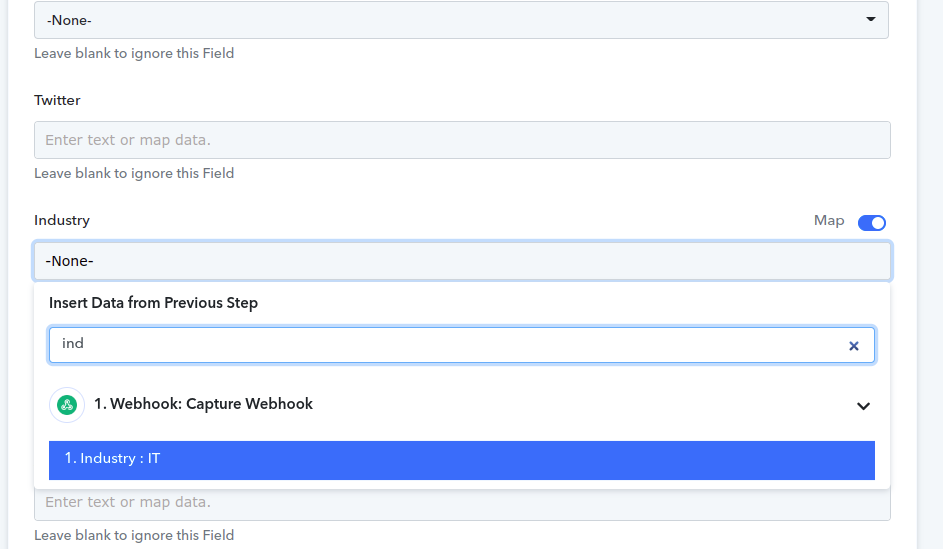Image resolution: width=943 pixels, height=549 pixels.
Task: Click 'Insert Data from Previous Step' heading
Action: (x=153, y=302)
